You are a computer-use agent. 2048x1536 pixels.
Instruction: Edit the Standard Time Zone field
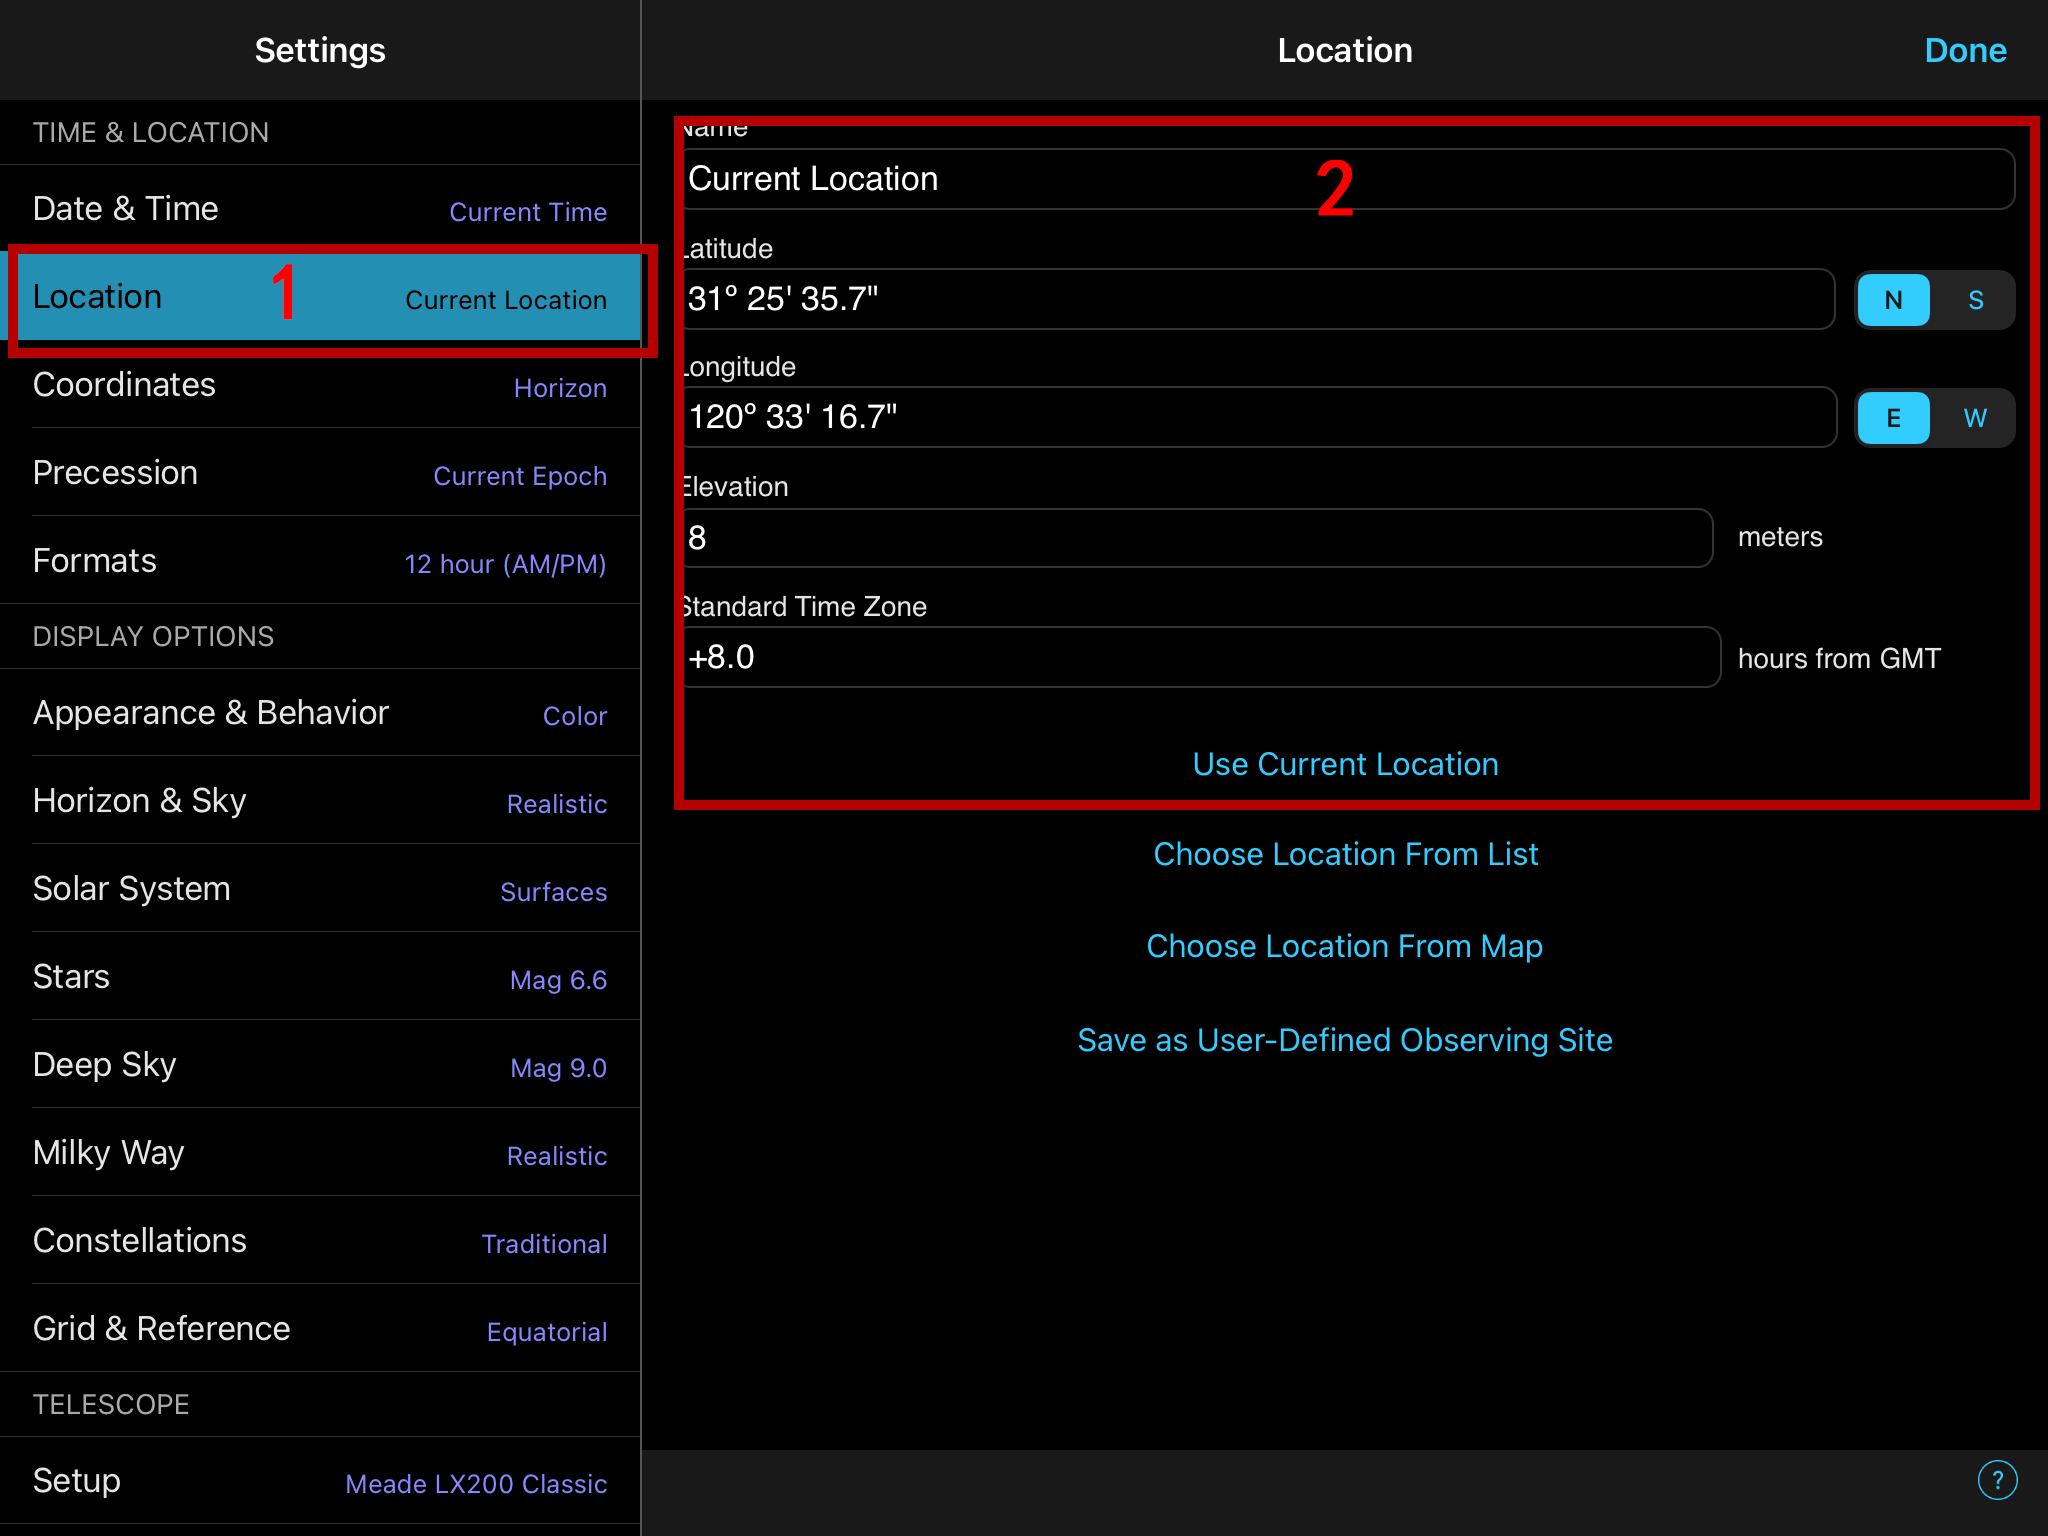tap(1200, 657)
